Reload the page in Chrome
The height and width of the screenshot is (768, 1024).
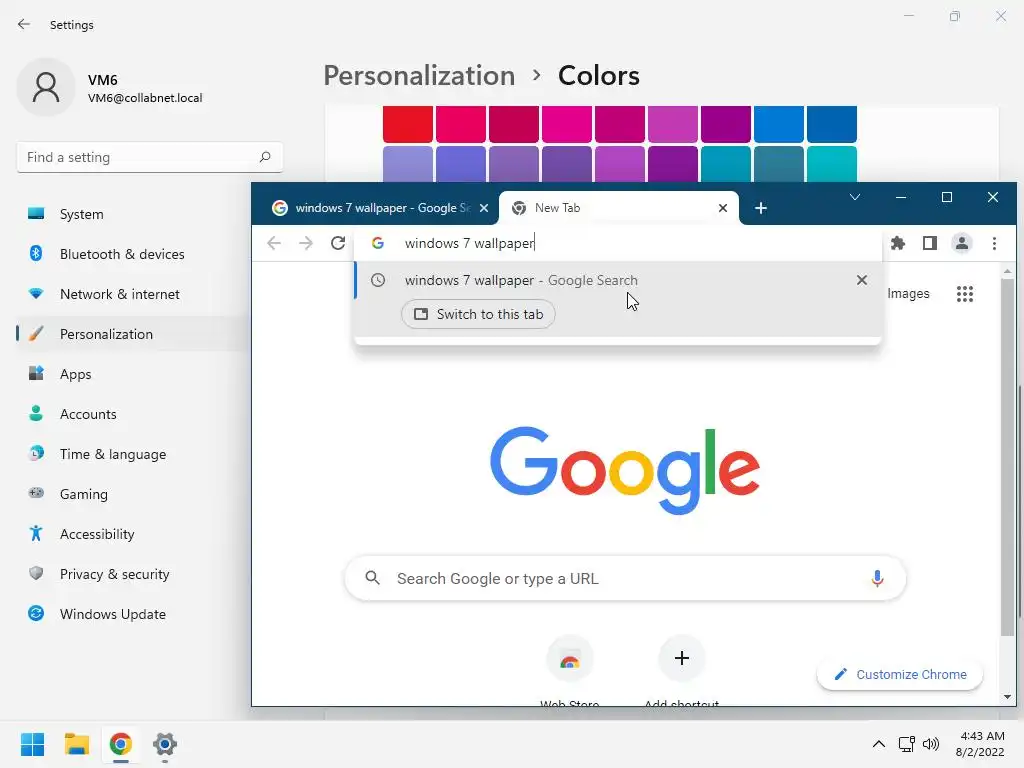click(338, 244)
